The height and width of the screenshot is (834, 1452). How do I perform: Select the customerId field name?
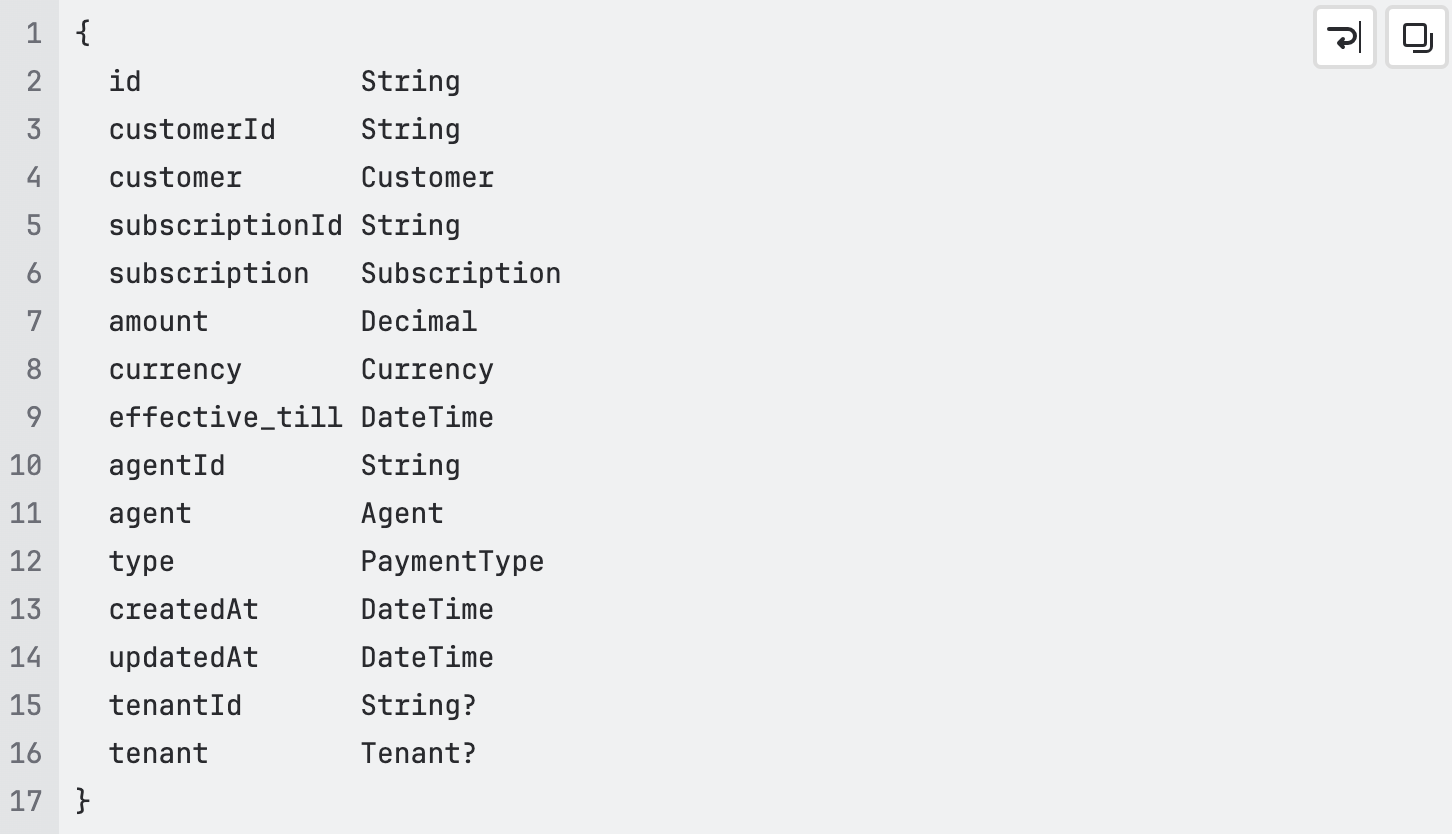(x=191, y=129)
